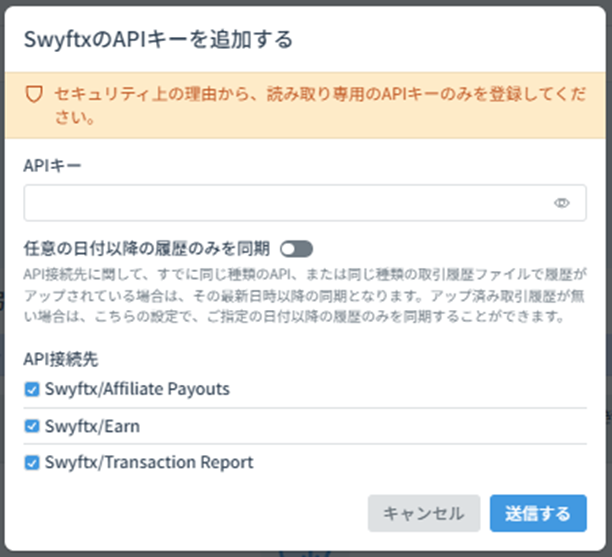
Task: Click the SwyftxのAPIキーを追加する title
Action: pos(158,40)
